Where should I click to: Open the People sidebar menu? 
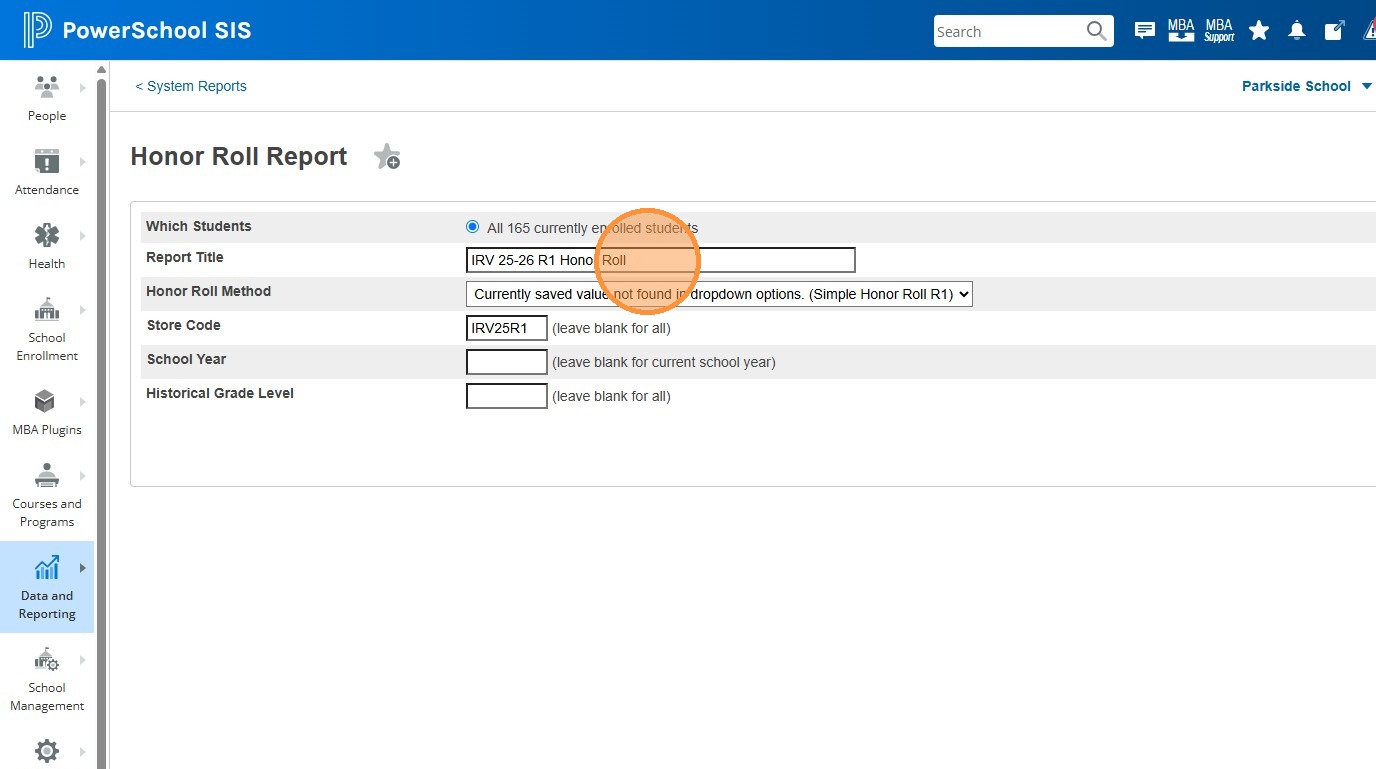(47, 99)
